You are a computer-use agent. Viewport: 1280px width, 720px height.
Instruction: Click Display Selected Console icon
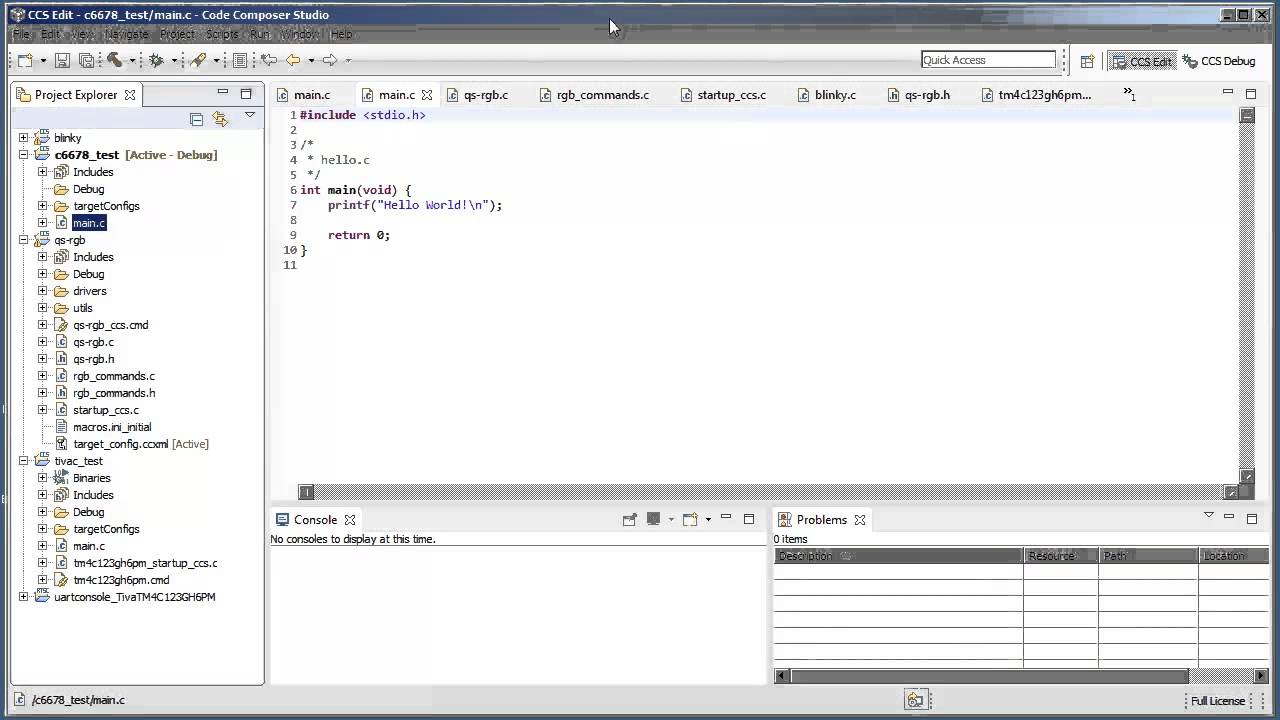[654, 519]
